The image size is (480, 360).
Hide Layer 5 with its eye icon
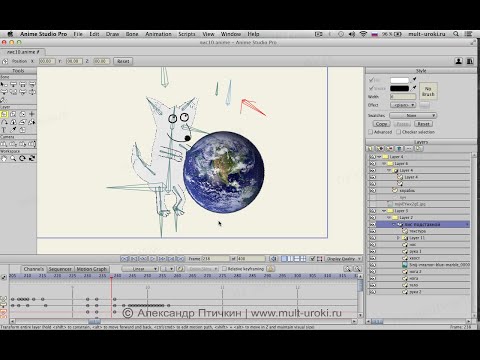coord(373,211)
